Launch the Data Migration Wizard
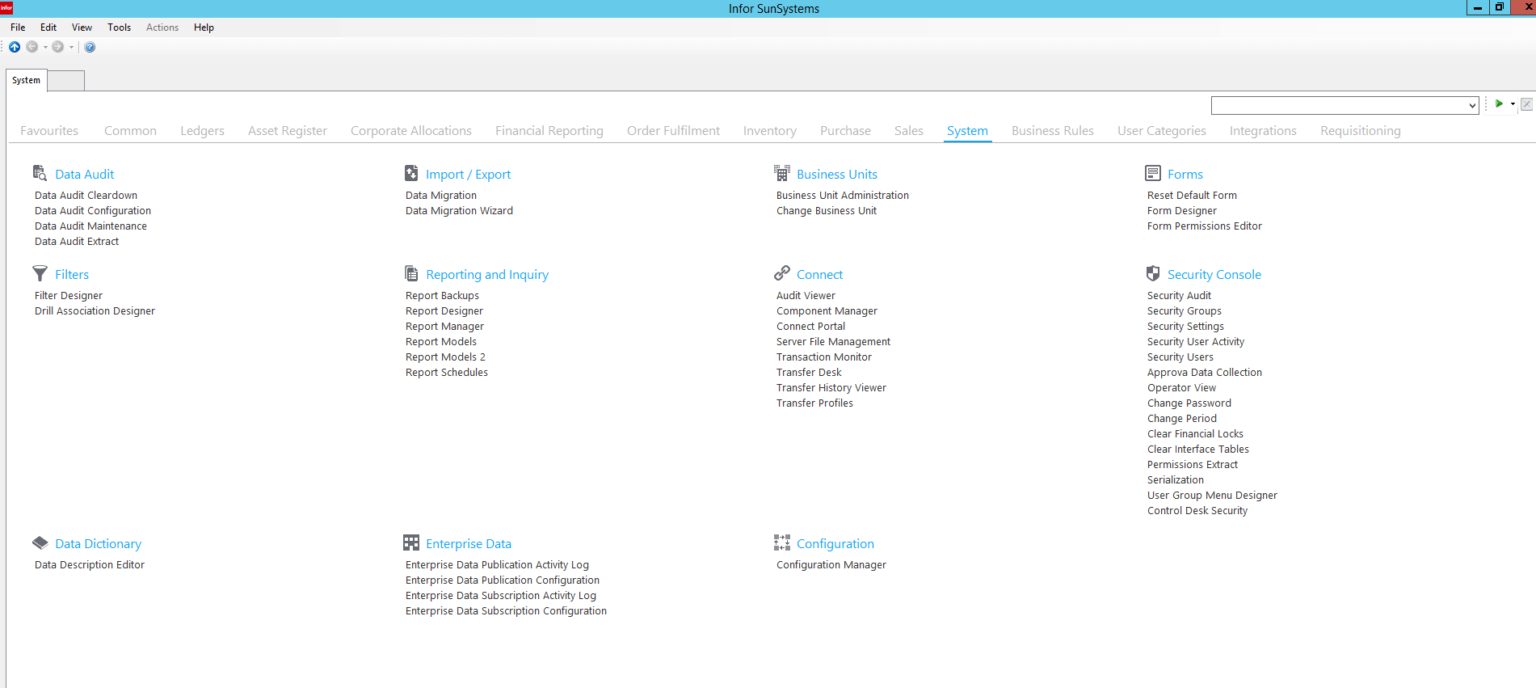The image size is (1536, 688). click(459, 210)
